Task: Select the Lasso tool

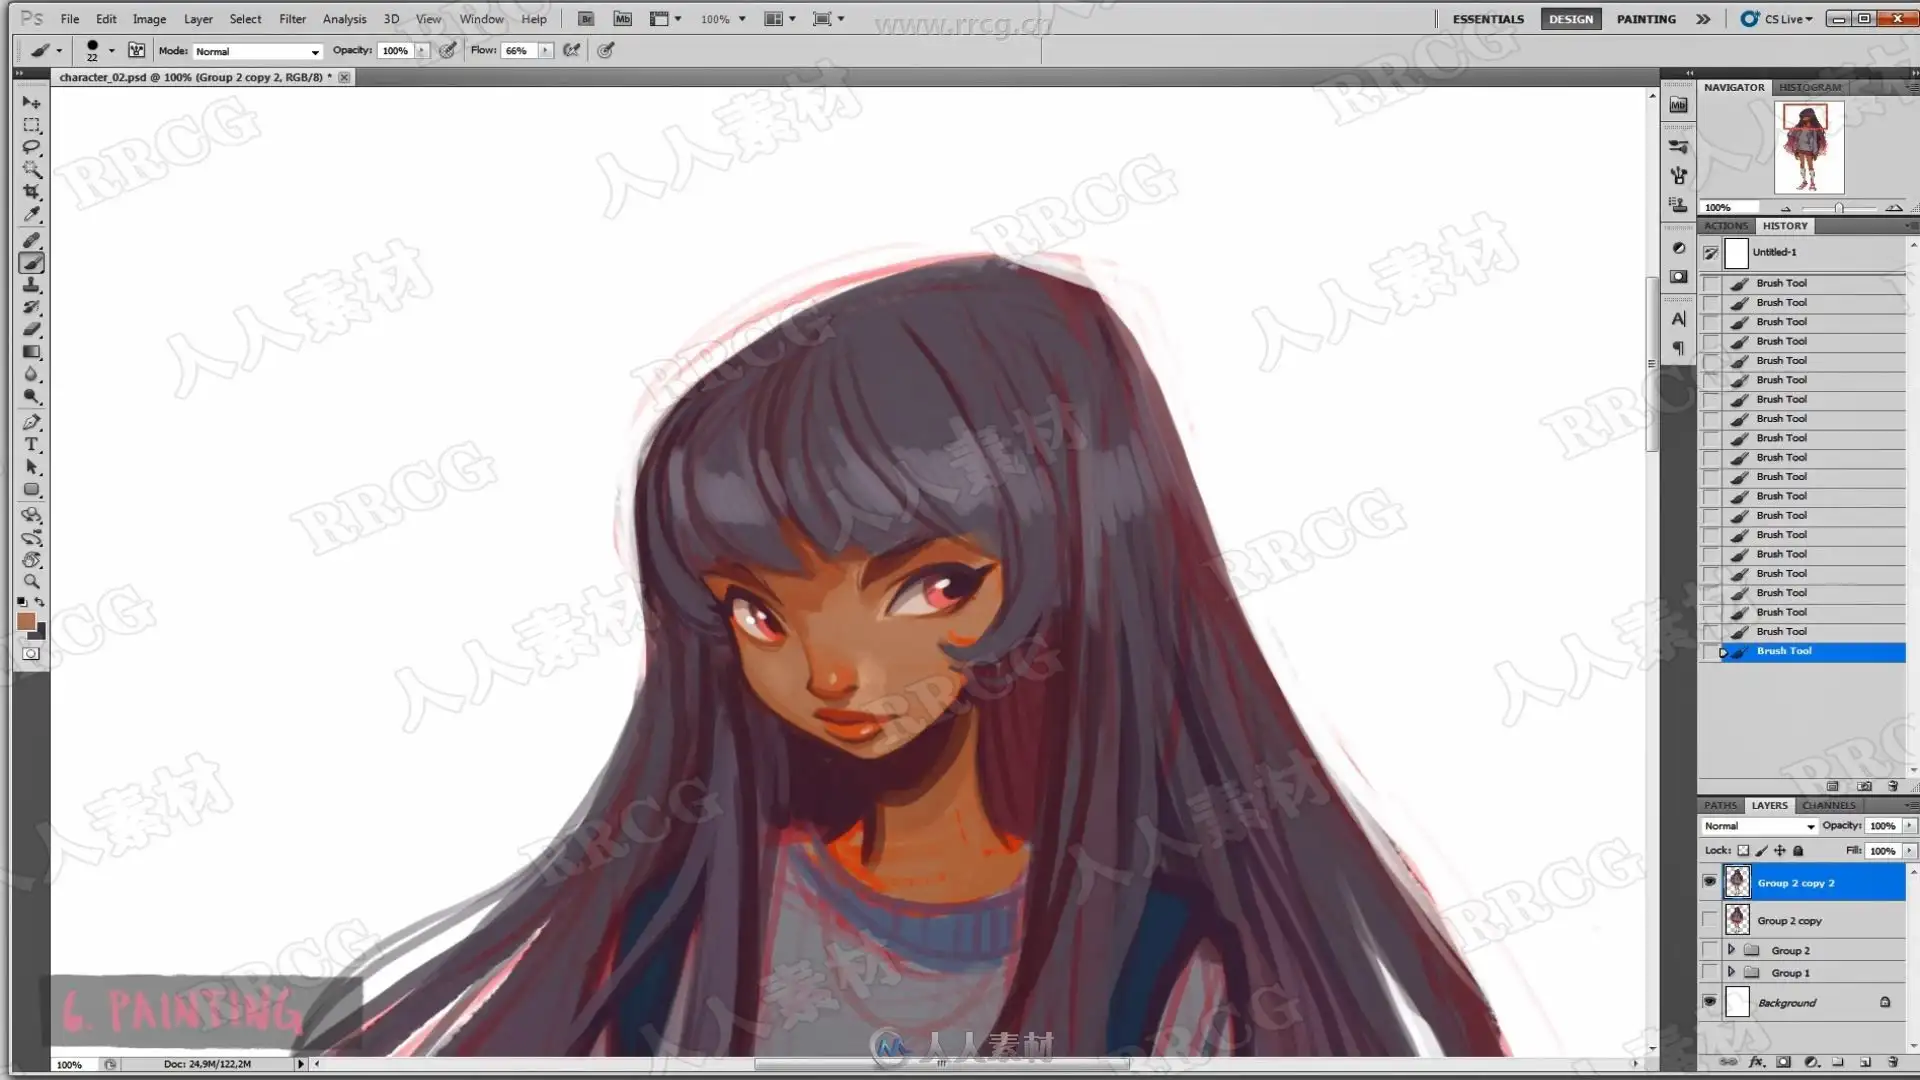Action: tap(31, 147)
